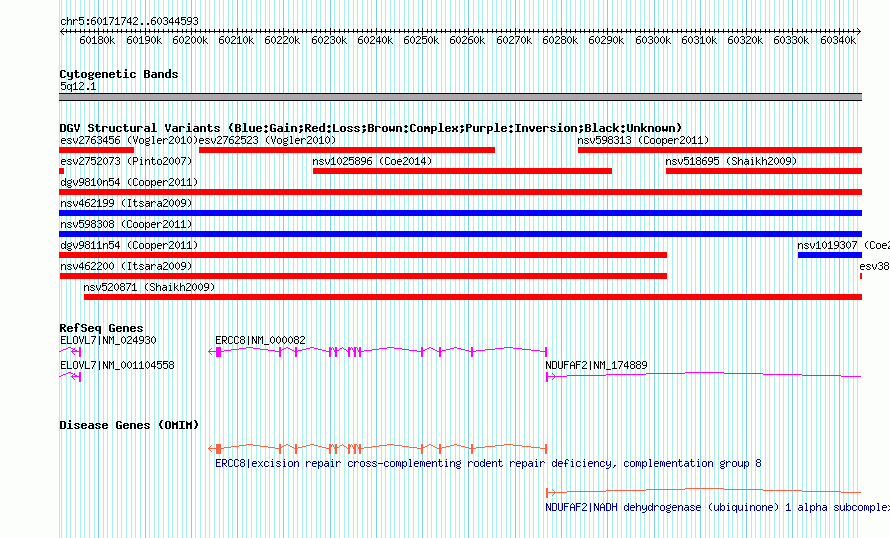Select the DGV Structural Variants track heading

click(371, 128)
